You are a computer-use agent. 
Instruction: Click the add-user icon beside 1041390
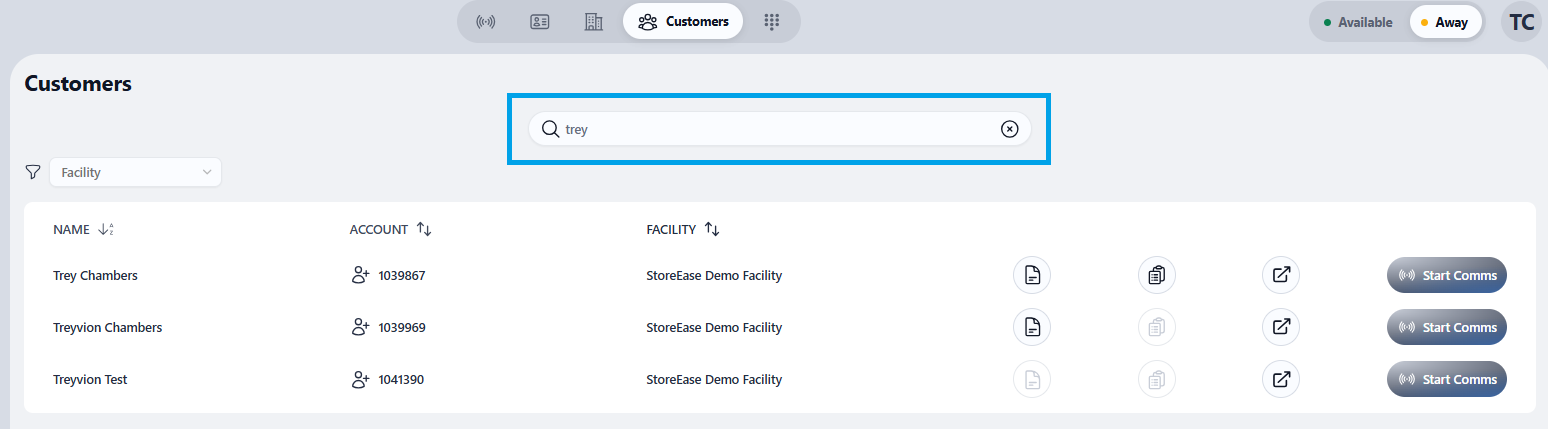[361, 379]
